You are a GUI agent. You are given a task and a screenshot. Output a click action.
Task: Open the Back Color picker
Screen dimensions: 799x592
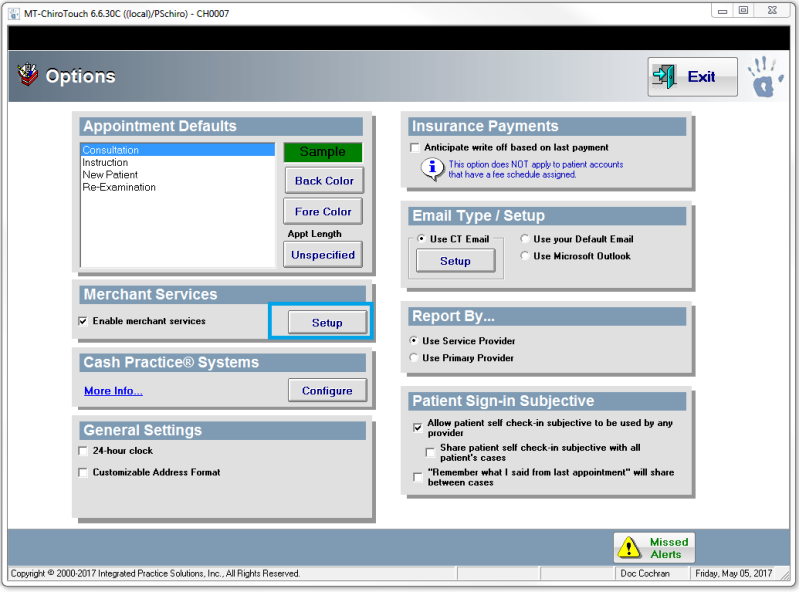tap(323, 181)
